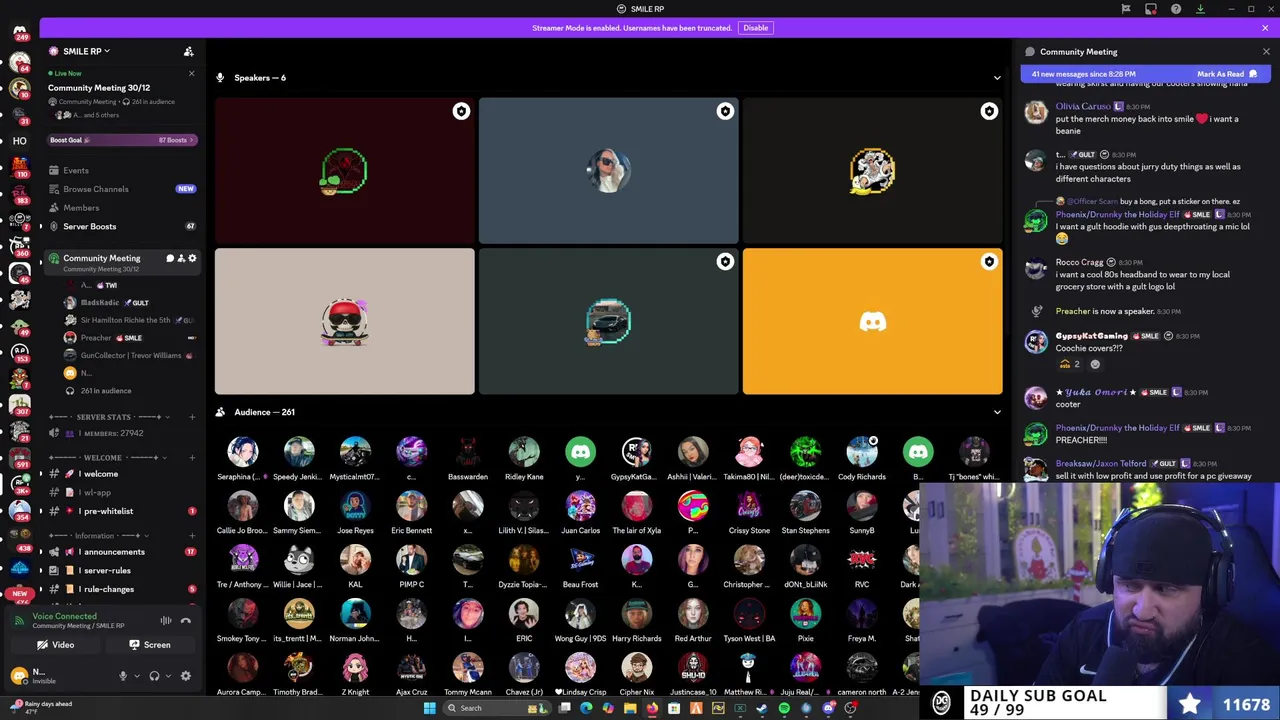Open the Boost Goal progress bar
This screenshot has height=720, width=1280.
pyautogui.click(x=122, y=140)
